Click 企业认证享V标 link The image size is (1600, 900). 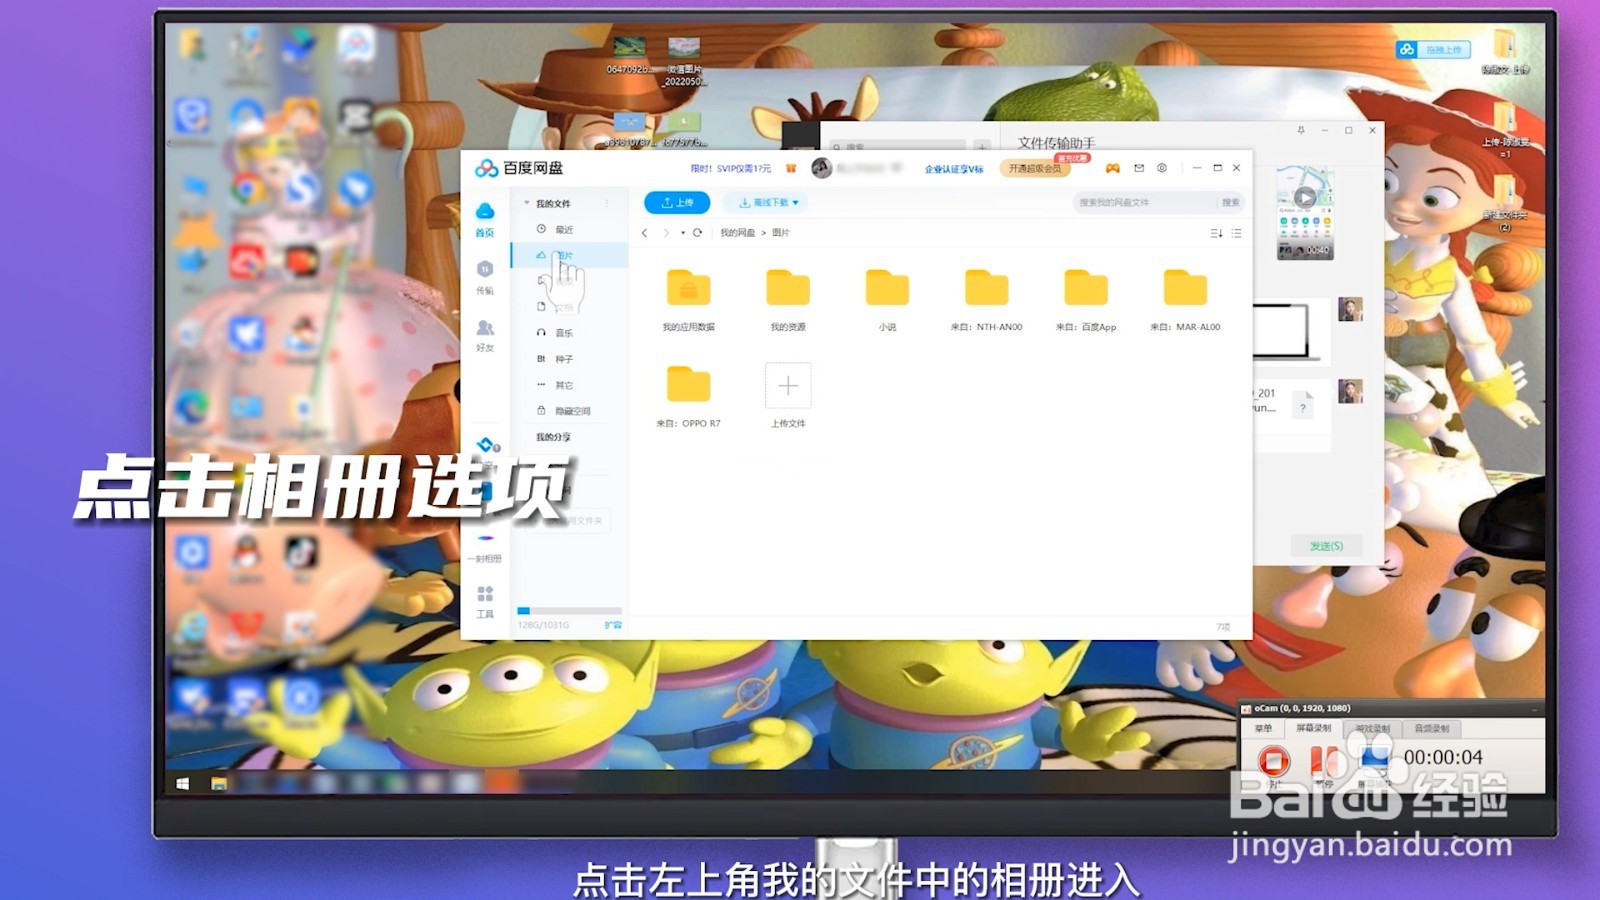[954, 169]
